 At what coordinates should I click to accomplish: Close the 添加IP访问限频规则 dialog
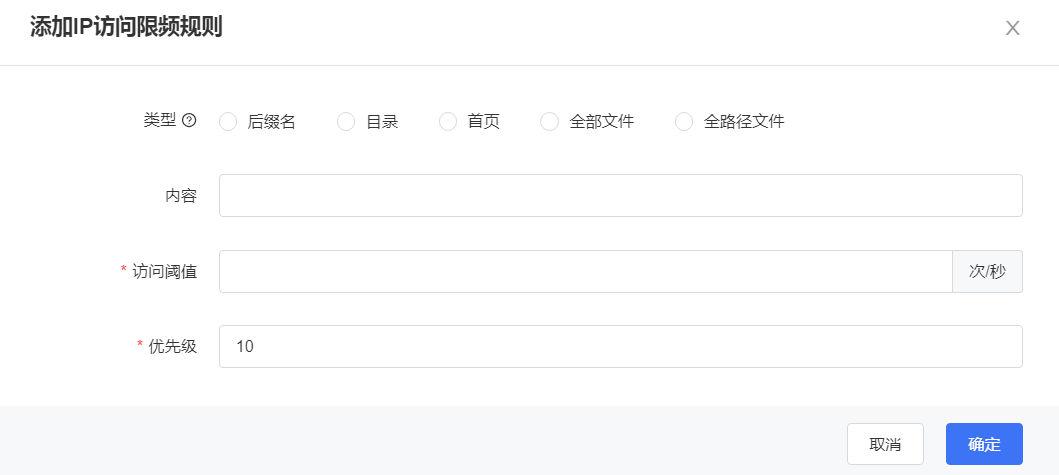click(1012, 28)
